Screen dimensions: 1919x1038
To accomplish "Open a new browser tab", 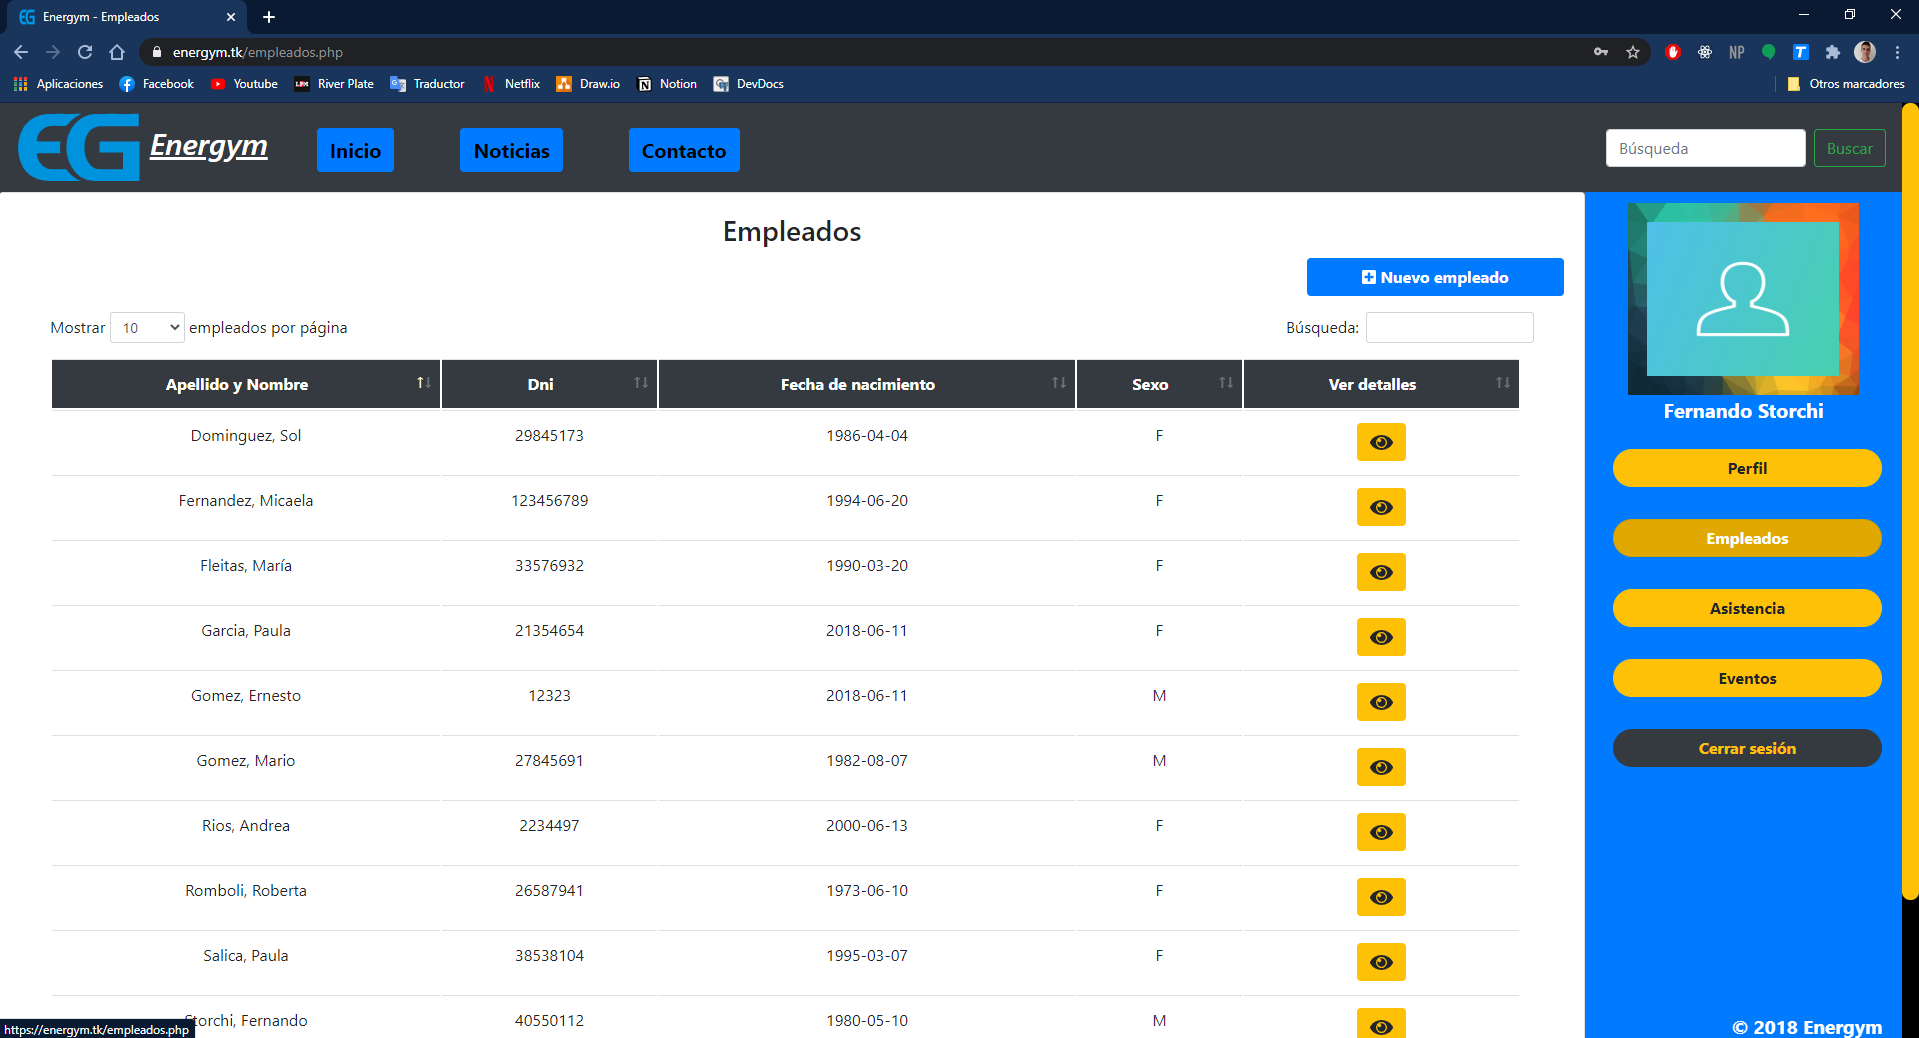I will [x=269, y=17].
